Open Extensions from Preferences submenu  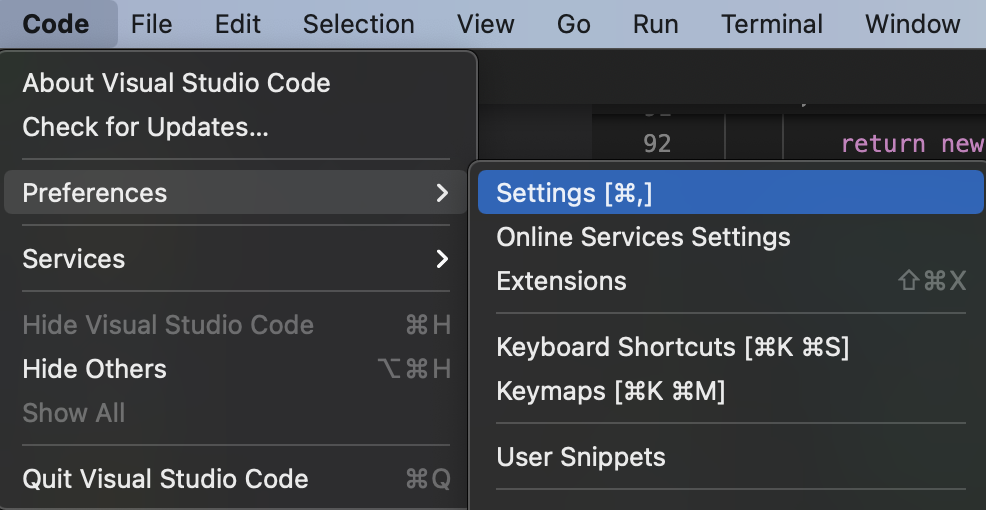[x=731, y=280]
